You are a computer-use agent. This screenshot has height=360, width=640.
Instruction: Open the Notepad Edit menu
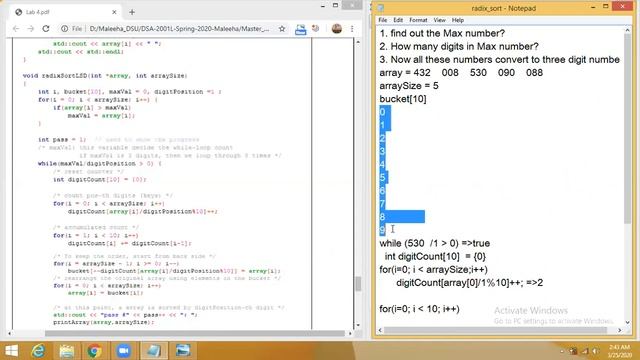398,20
